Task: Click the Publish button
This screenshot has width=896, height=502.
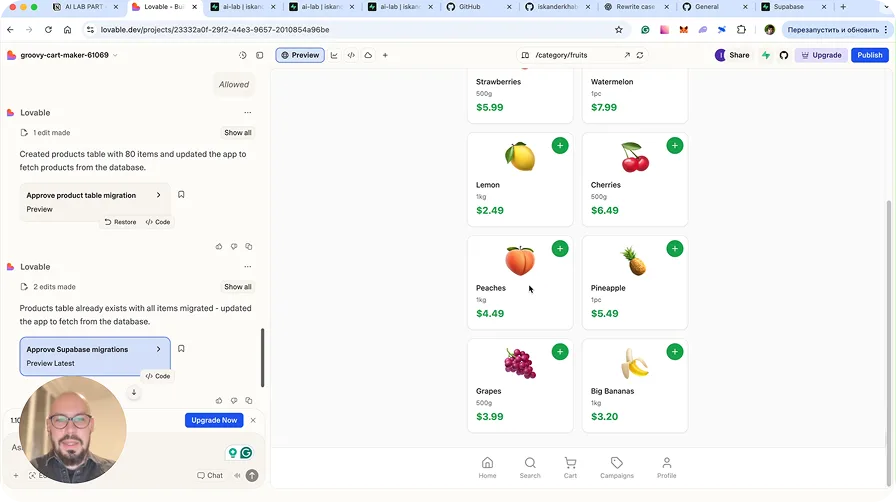Action: tap(869, 55)
